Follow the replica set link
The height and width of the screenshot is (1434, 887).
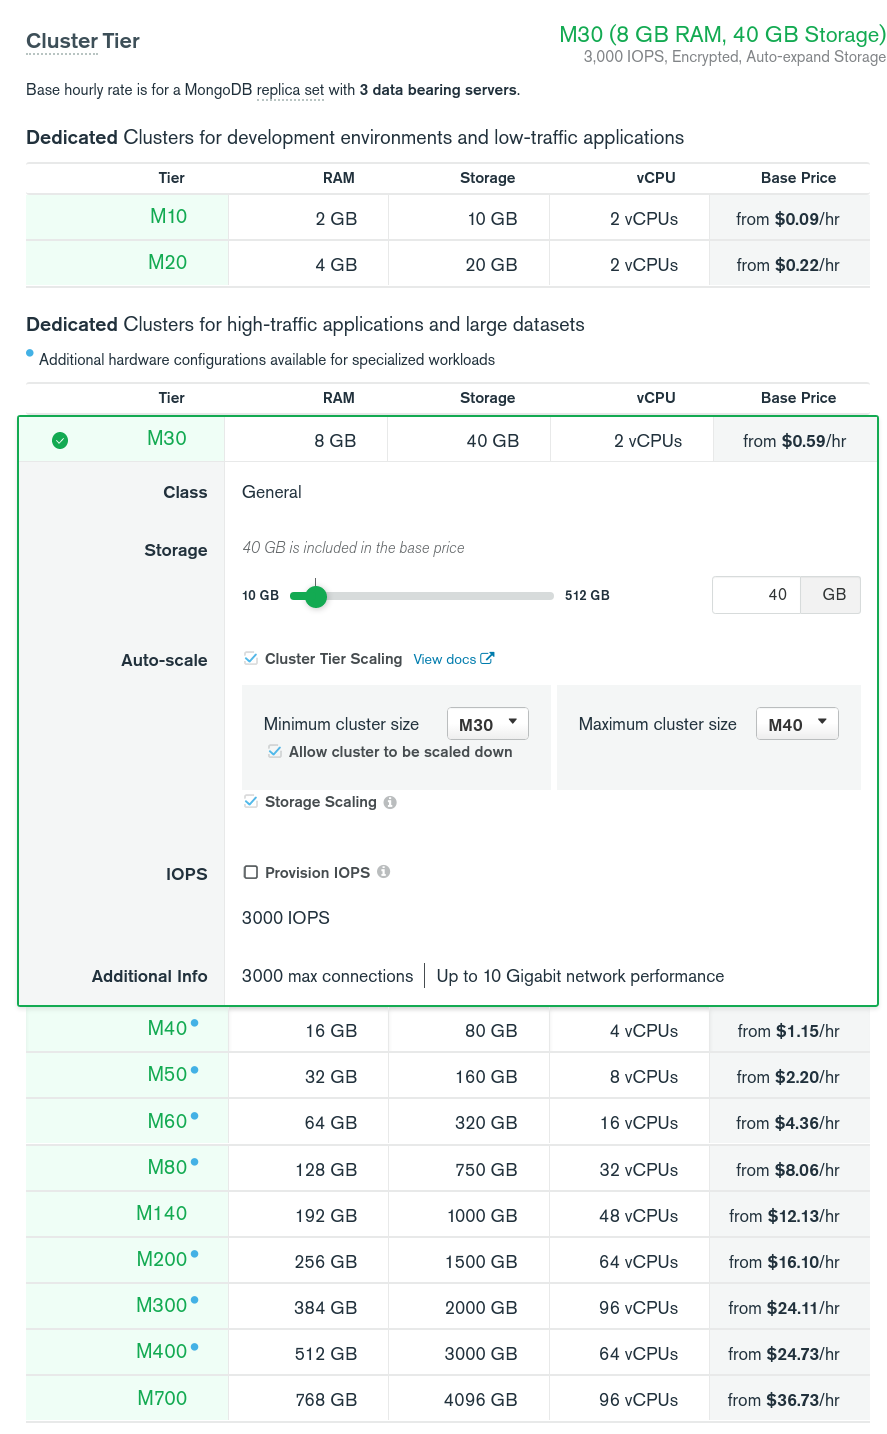pos(289,90)
